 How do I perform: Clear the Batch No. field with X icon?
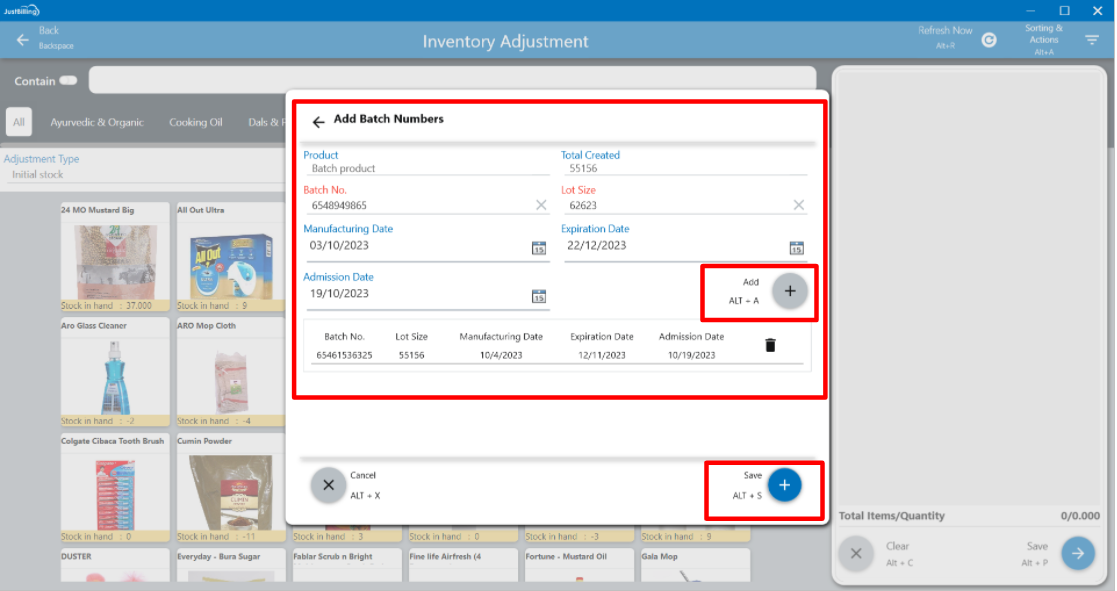point(541,205)
